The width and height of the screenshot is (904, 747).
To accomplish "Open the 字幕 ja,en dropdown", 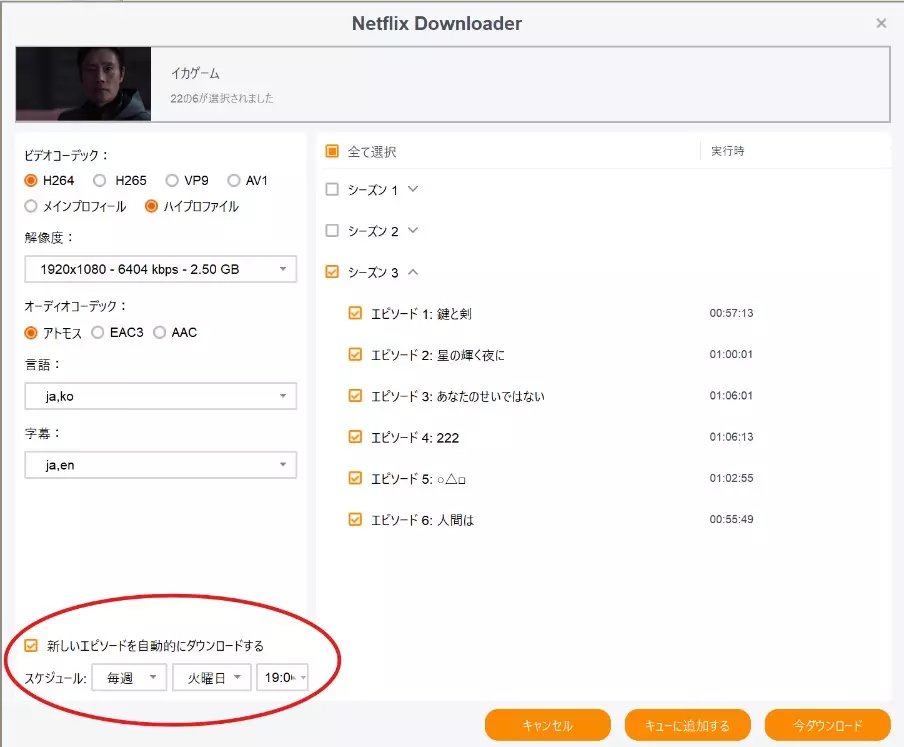I will pyautogui.click(x=160, y=465).
